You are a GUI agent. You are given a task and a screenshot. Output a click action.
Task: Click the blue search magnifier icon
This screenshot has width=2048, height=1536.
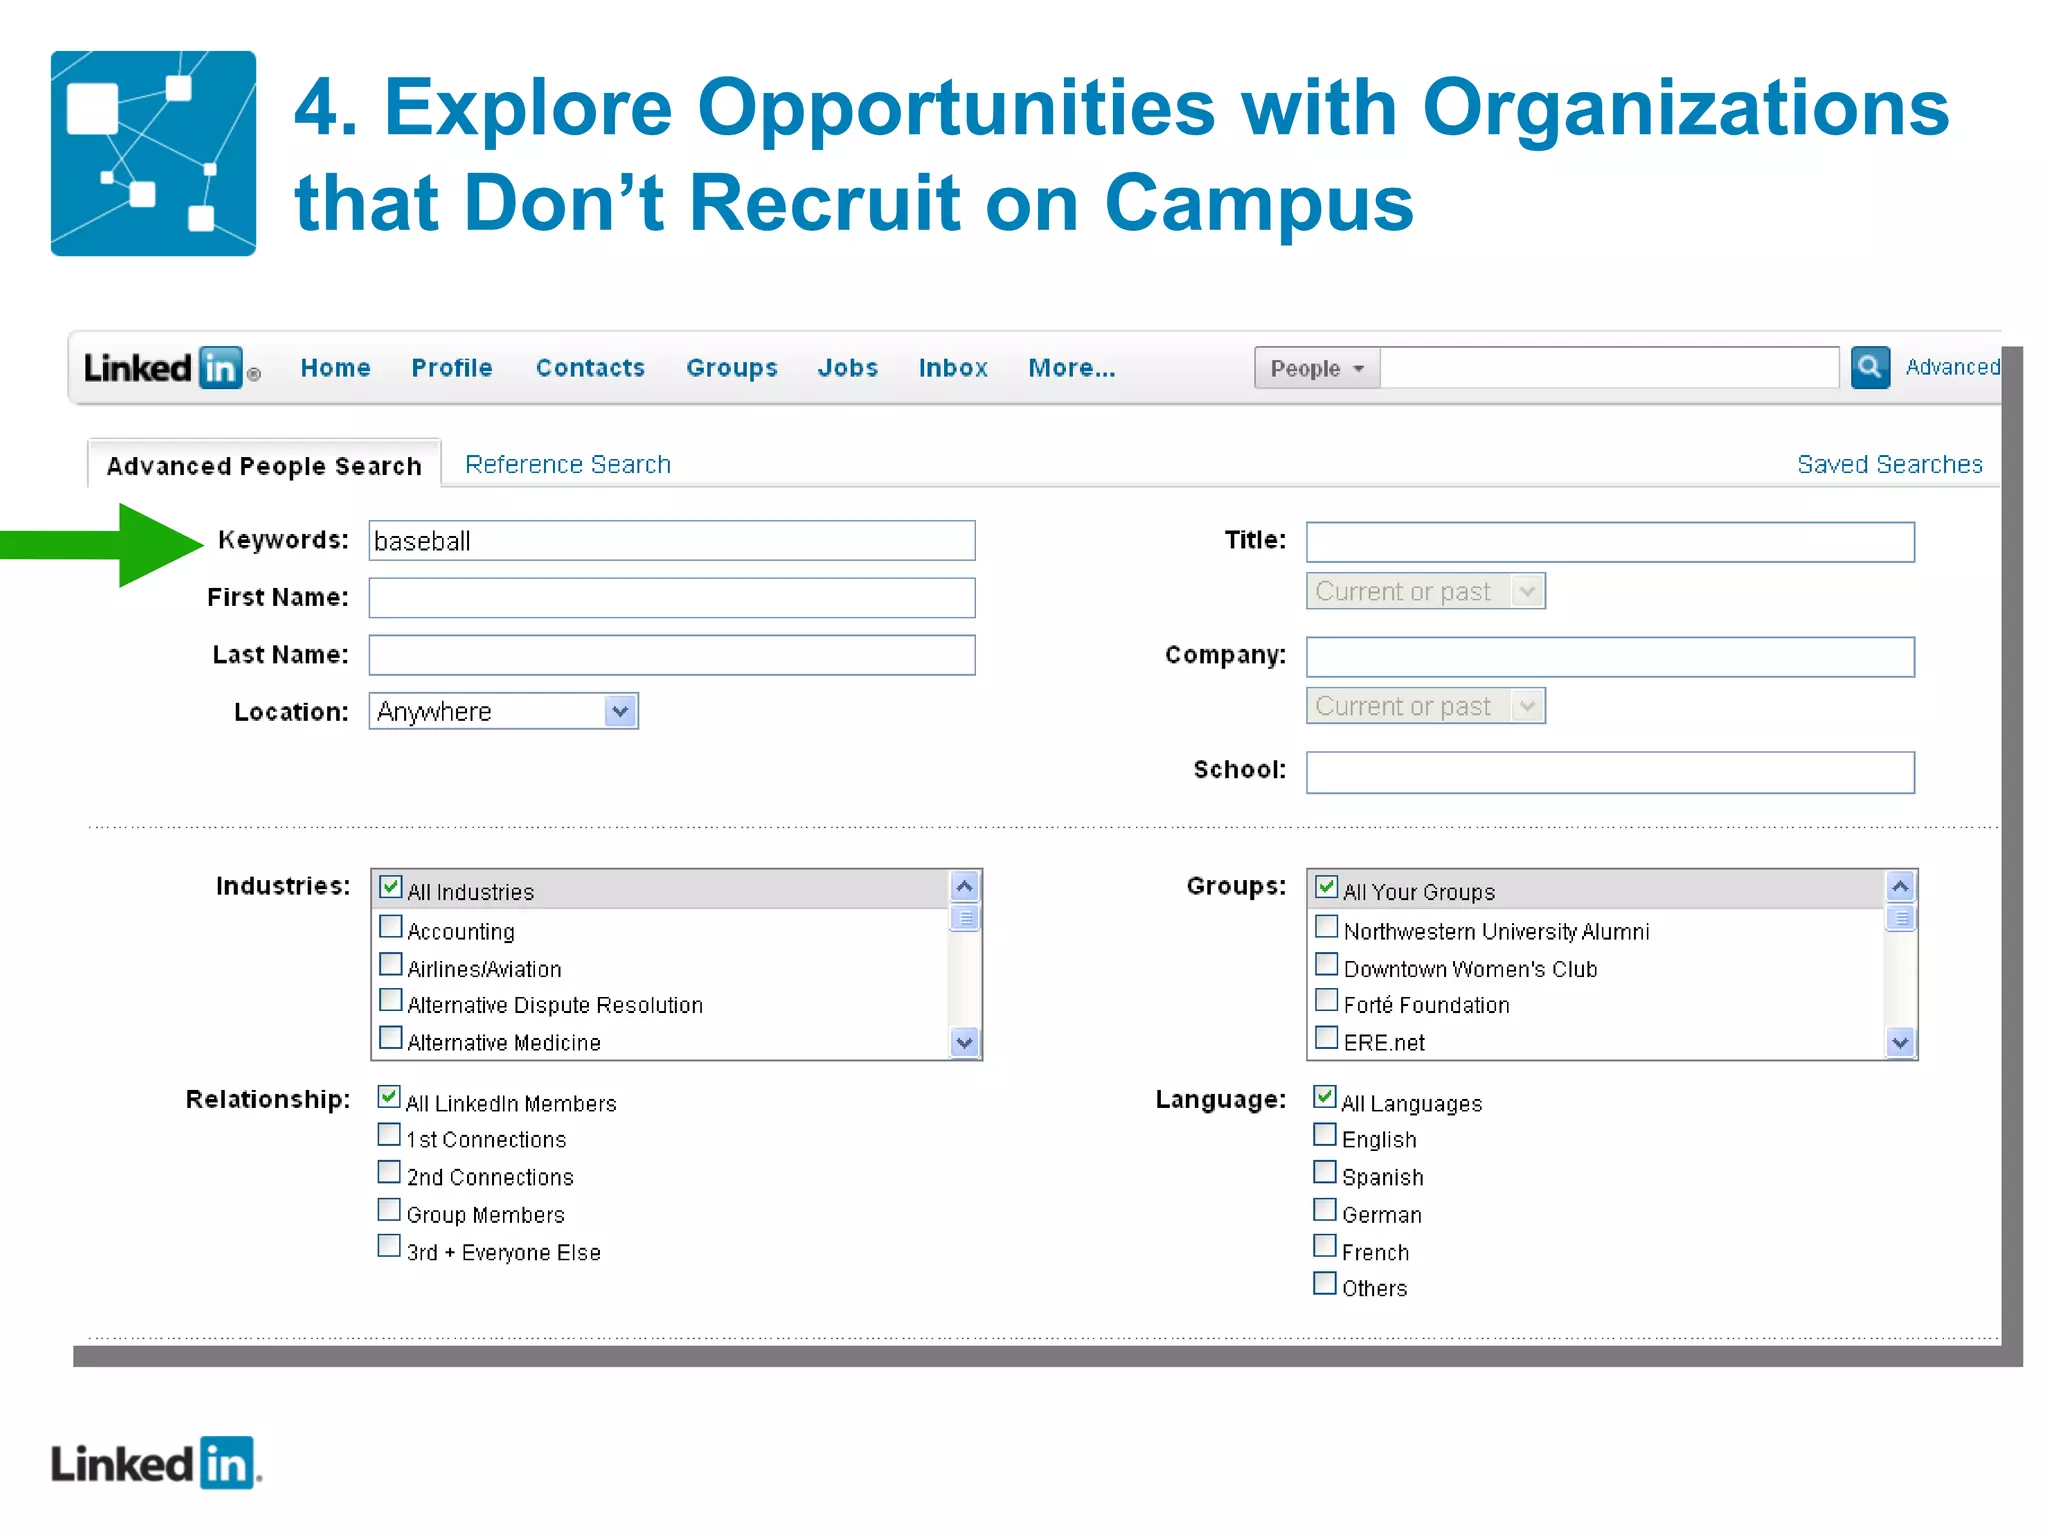(1869, 367)
